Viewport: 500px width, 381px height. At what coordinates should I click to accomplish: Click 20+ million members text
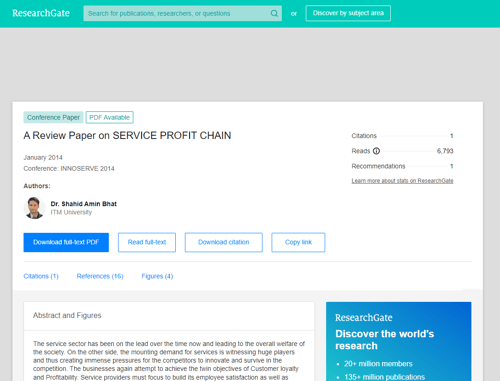click(378, 364)
